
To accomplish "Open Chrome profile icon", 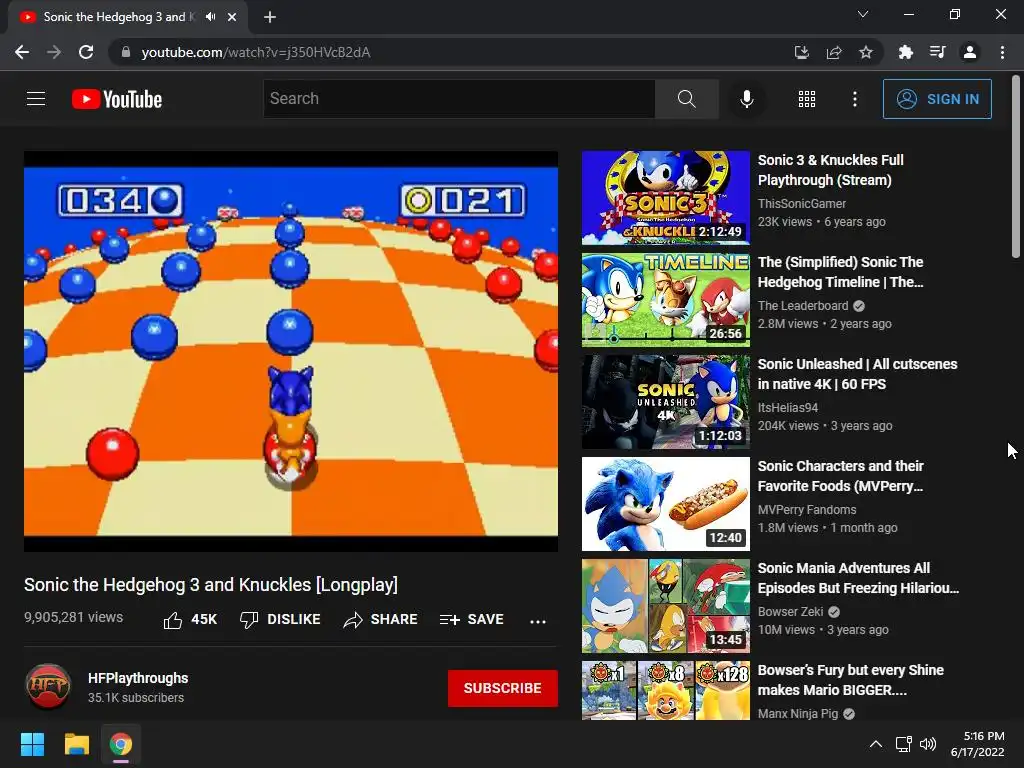I will pyautogui.click(x=970, y=52).
